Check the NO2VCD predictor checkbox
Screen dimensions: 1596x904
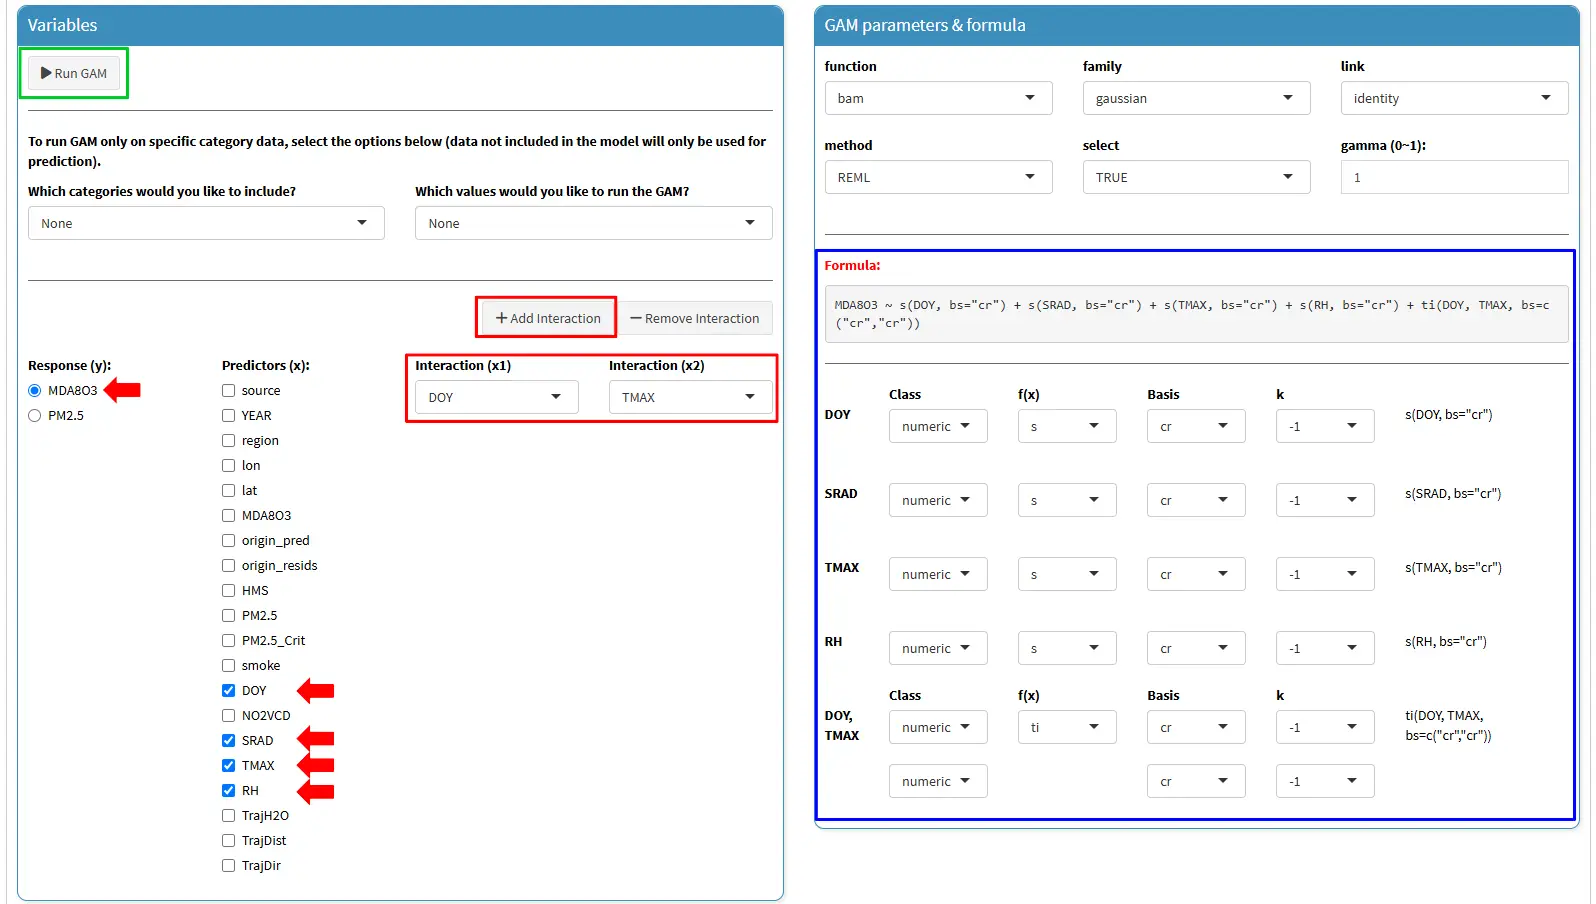point(229,716)
